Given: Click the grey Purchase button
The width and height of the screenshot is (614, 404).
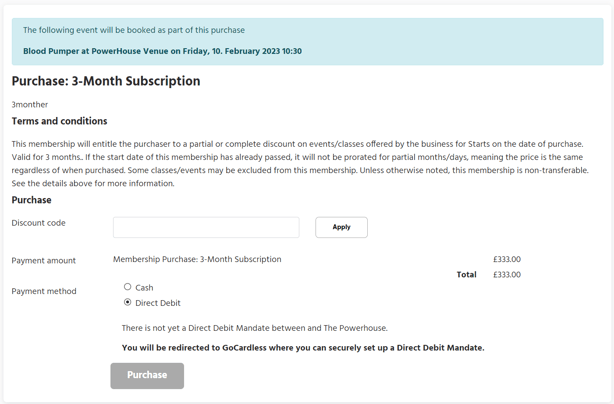Looking at the screenshot, I should pyautogui.click(x=147, y=375).
